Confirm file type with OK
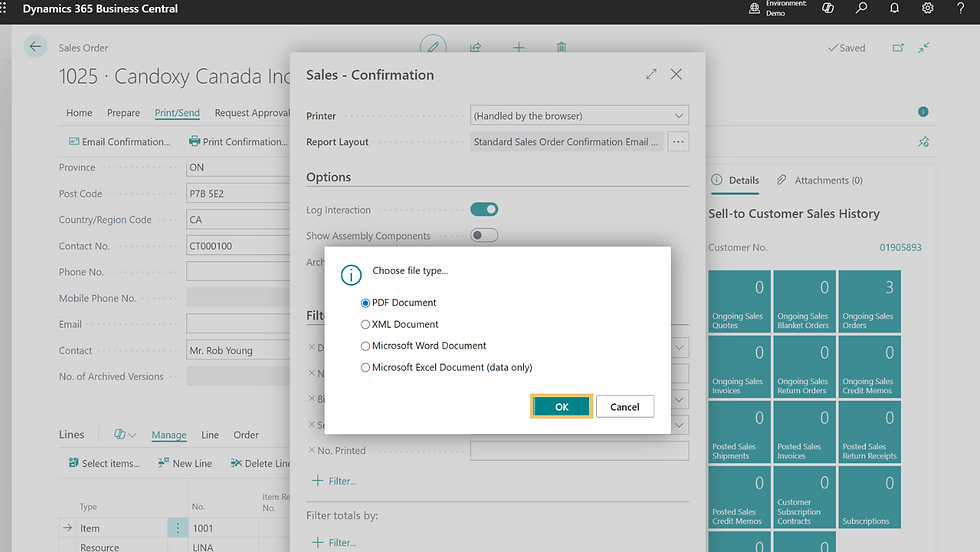 pyautogui.click(x=561, y=406)
